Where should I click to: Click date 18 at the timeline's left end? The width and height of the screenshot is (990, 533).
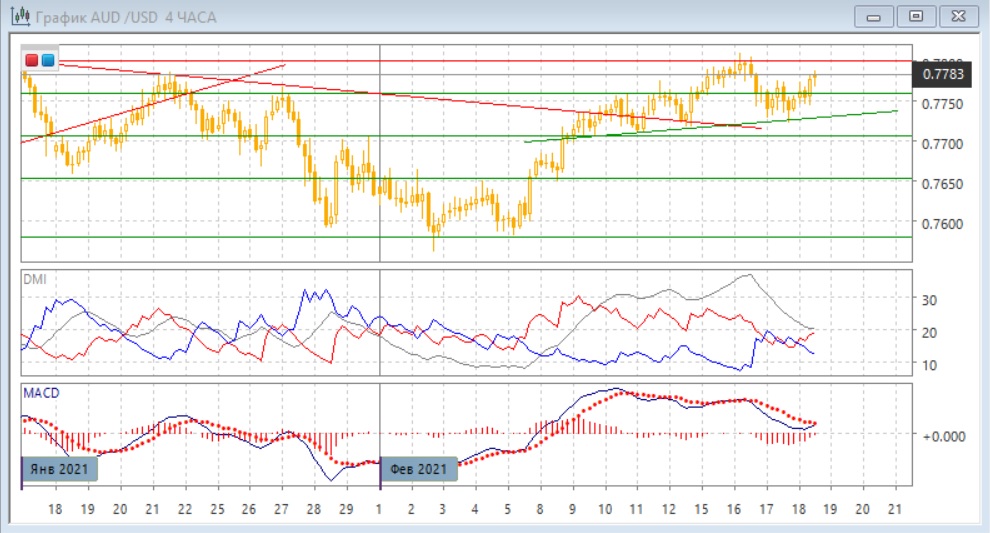point(56,509)
